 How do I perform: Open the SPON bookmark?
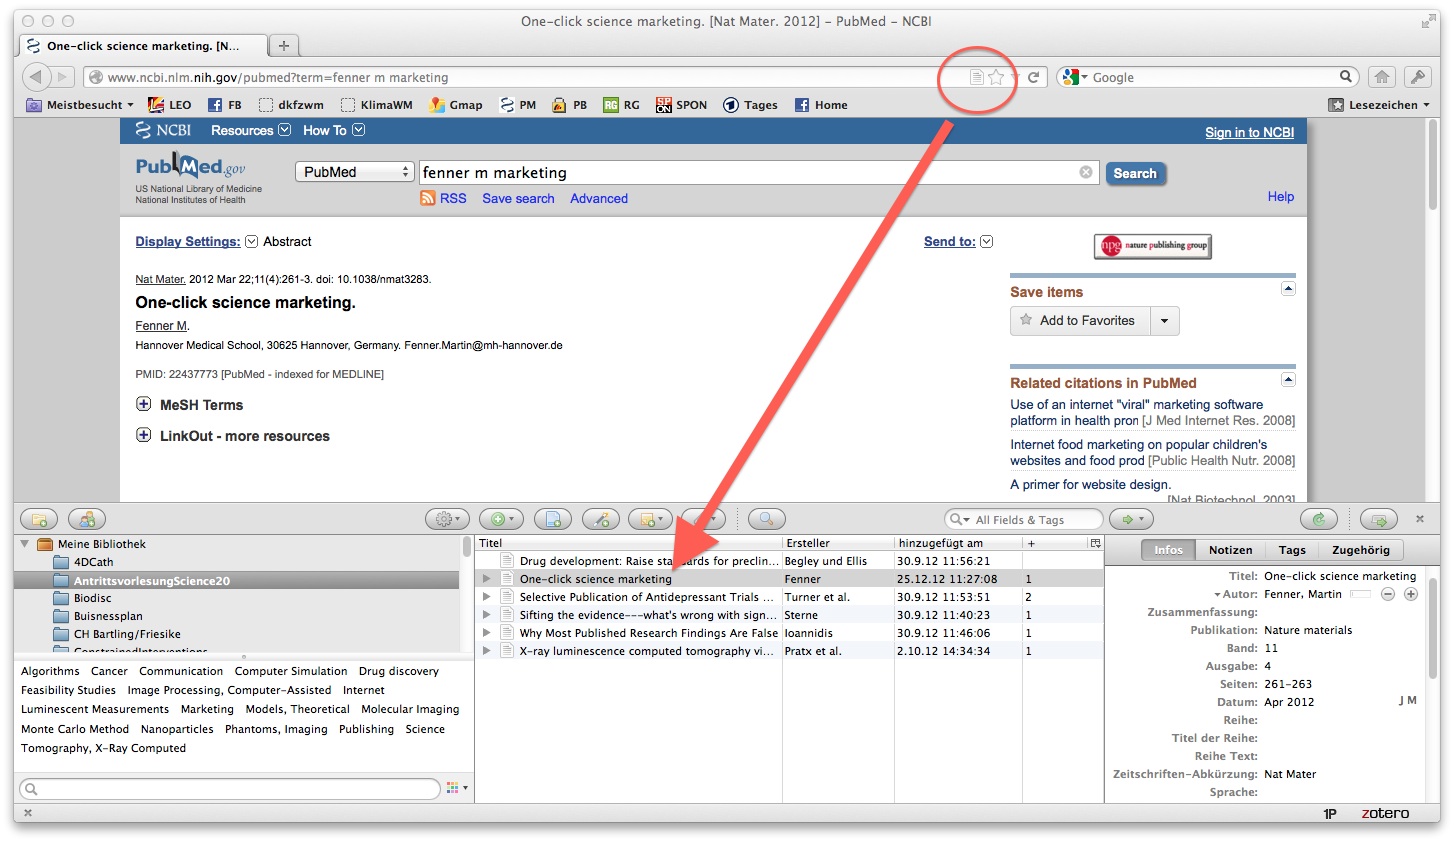[682, 105]
